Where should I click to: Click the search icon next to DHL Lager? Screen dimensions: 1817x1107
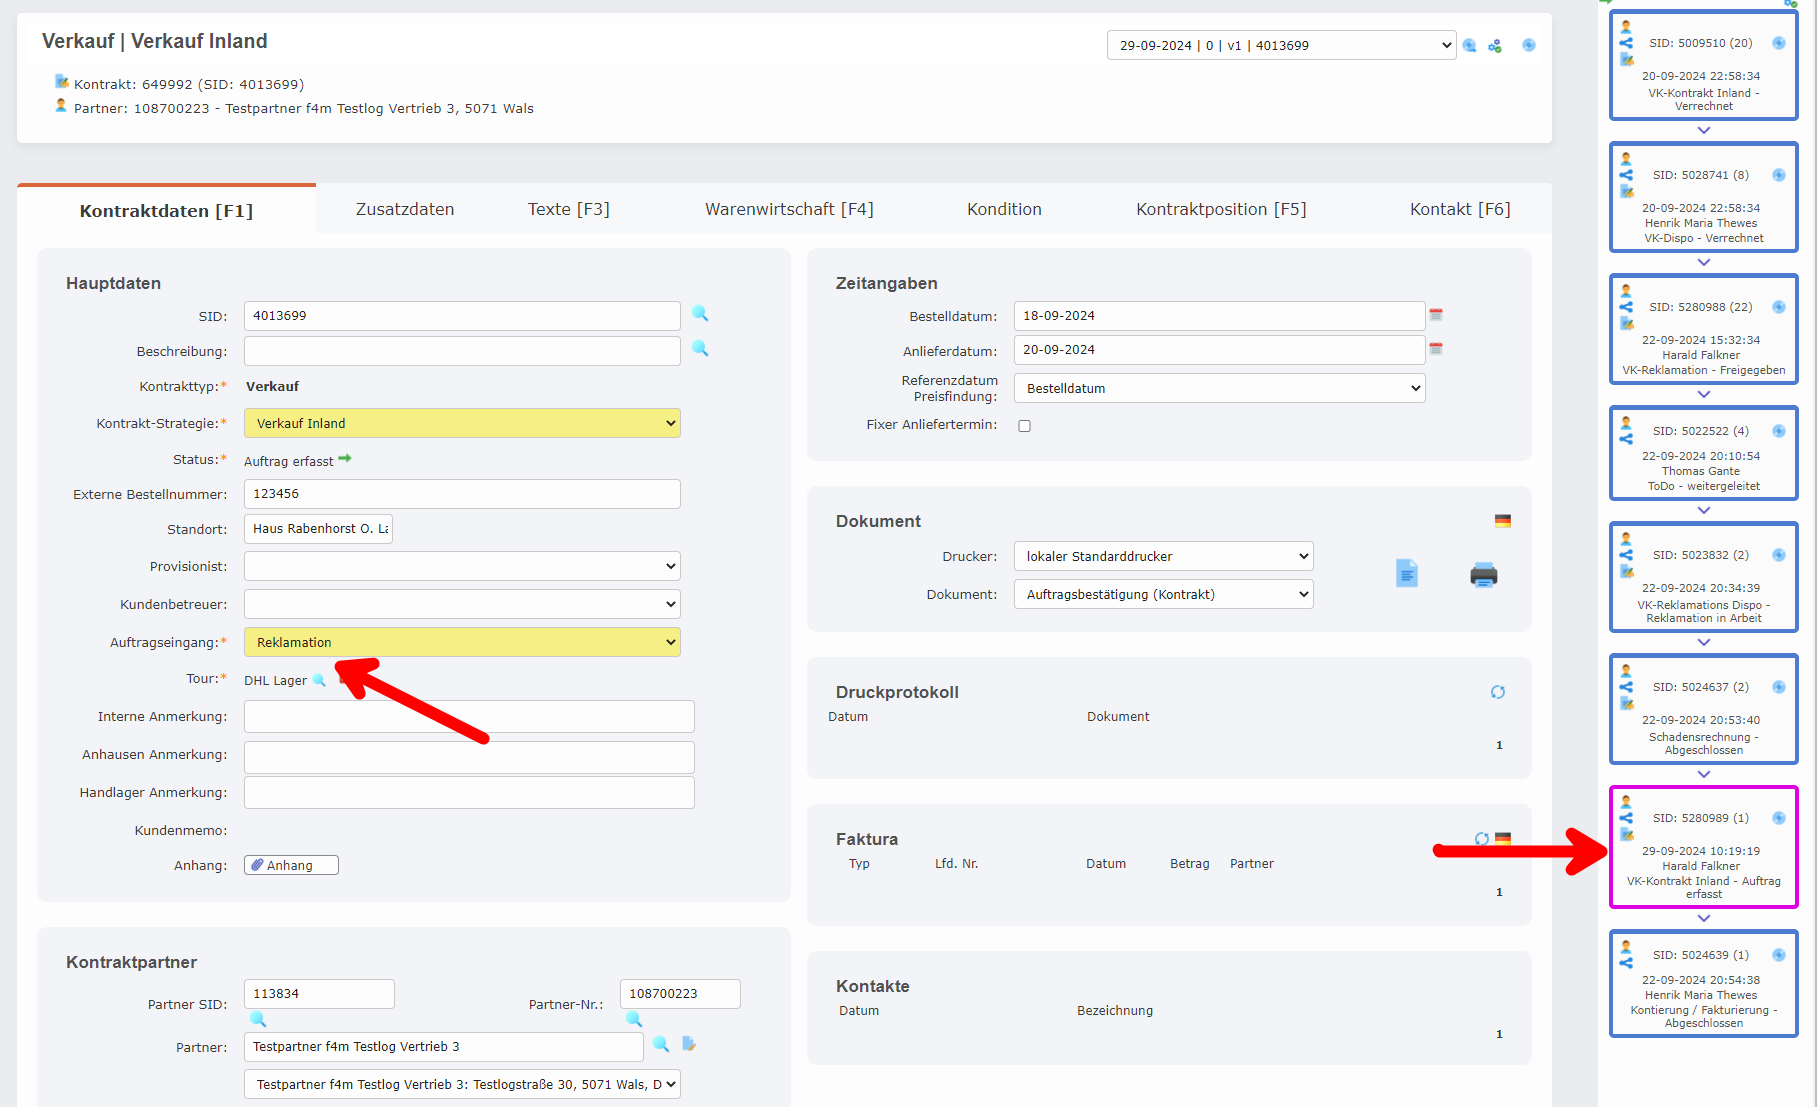point(319,680)
